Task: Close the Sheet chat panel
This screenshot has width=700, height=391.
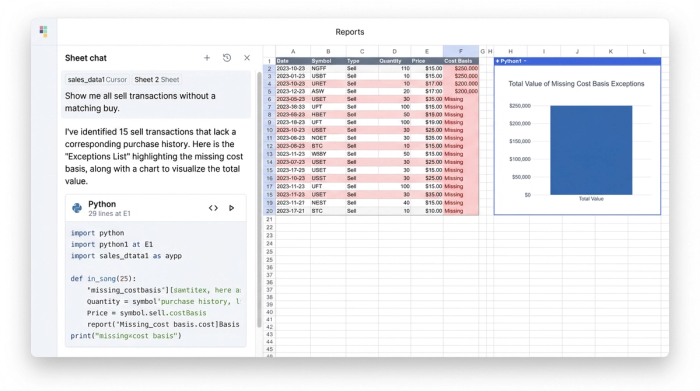Action: (247, 58)
